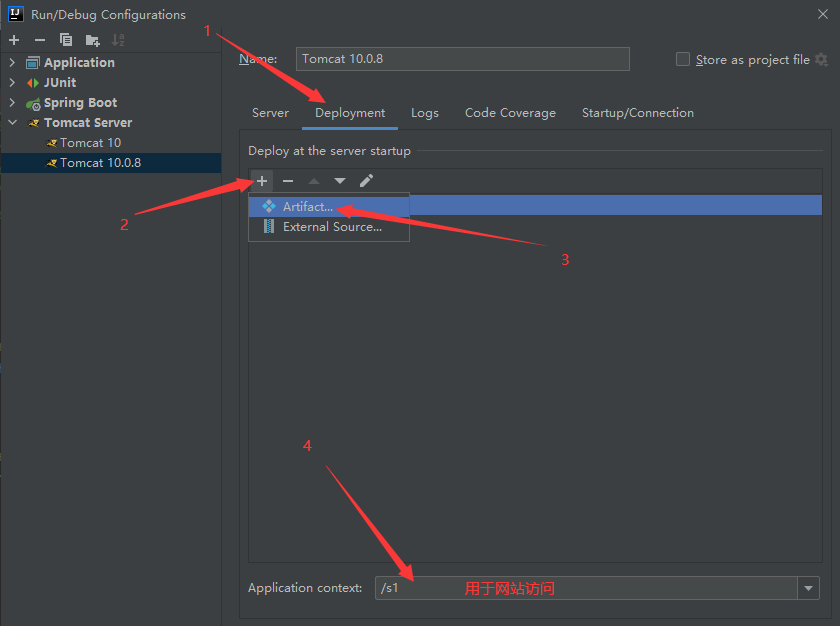Screen dimensions: 840x626
Task: Click the Tomcat Server cat icon
Action: (34, 123)
